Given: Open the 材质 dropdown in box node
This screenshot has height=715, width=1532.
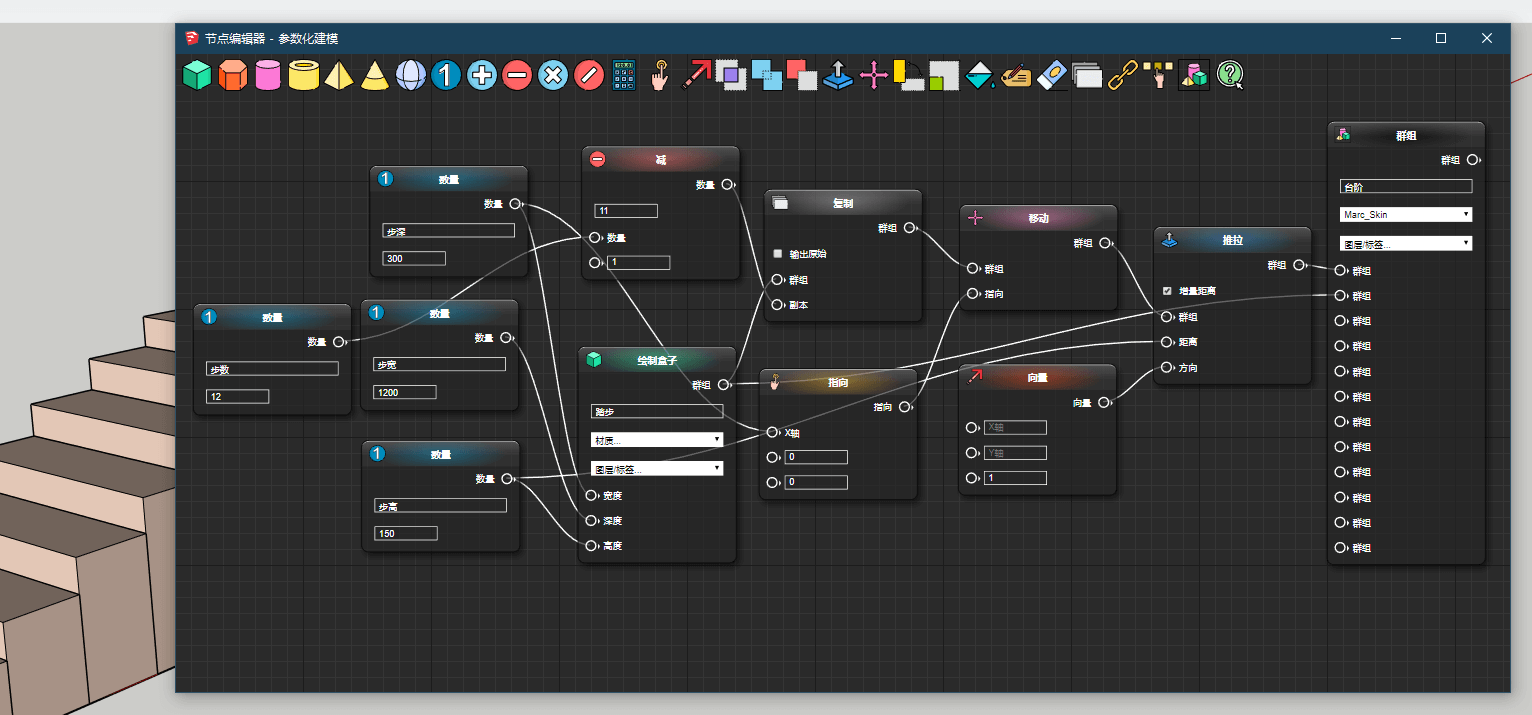Looking at the screenshot, I should pos(657,440).
